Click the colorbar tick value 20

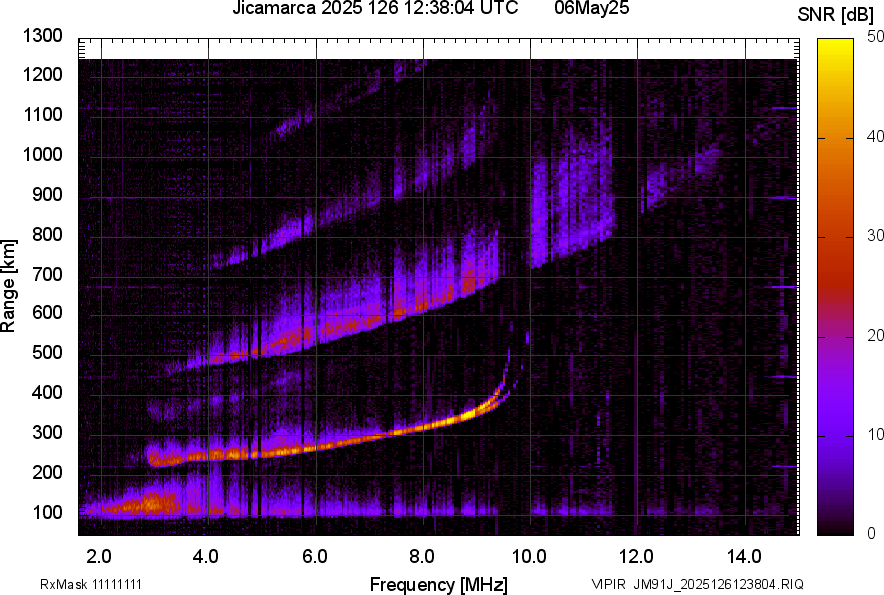click(876, 336)
